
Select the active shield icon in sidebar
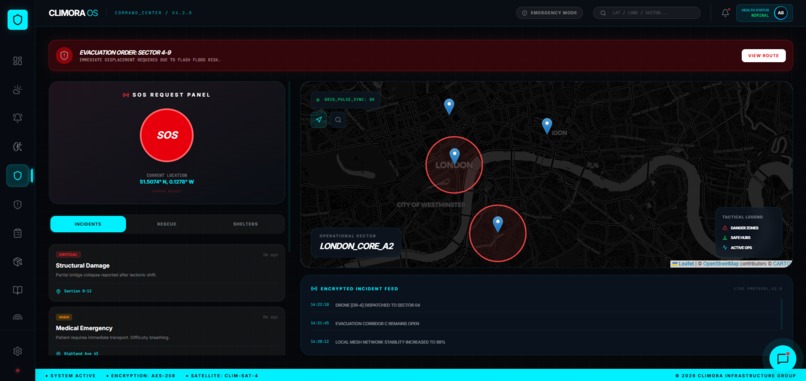click(x=17, y=176)
